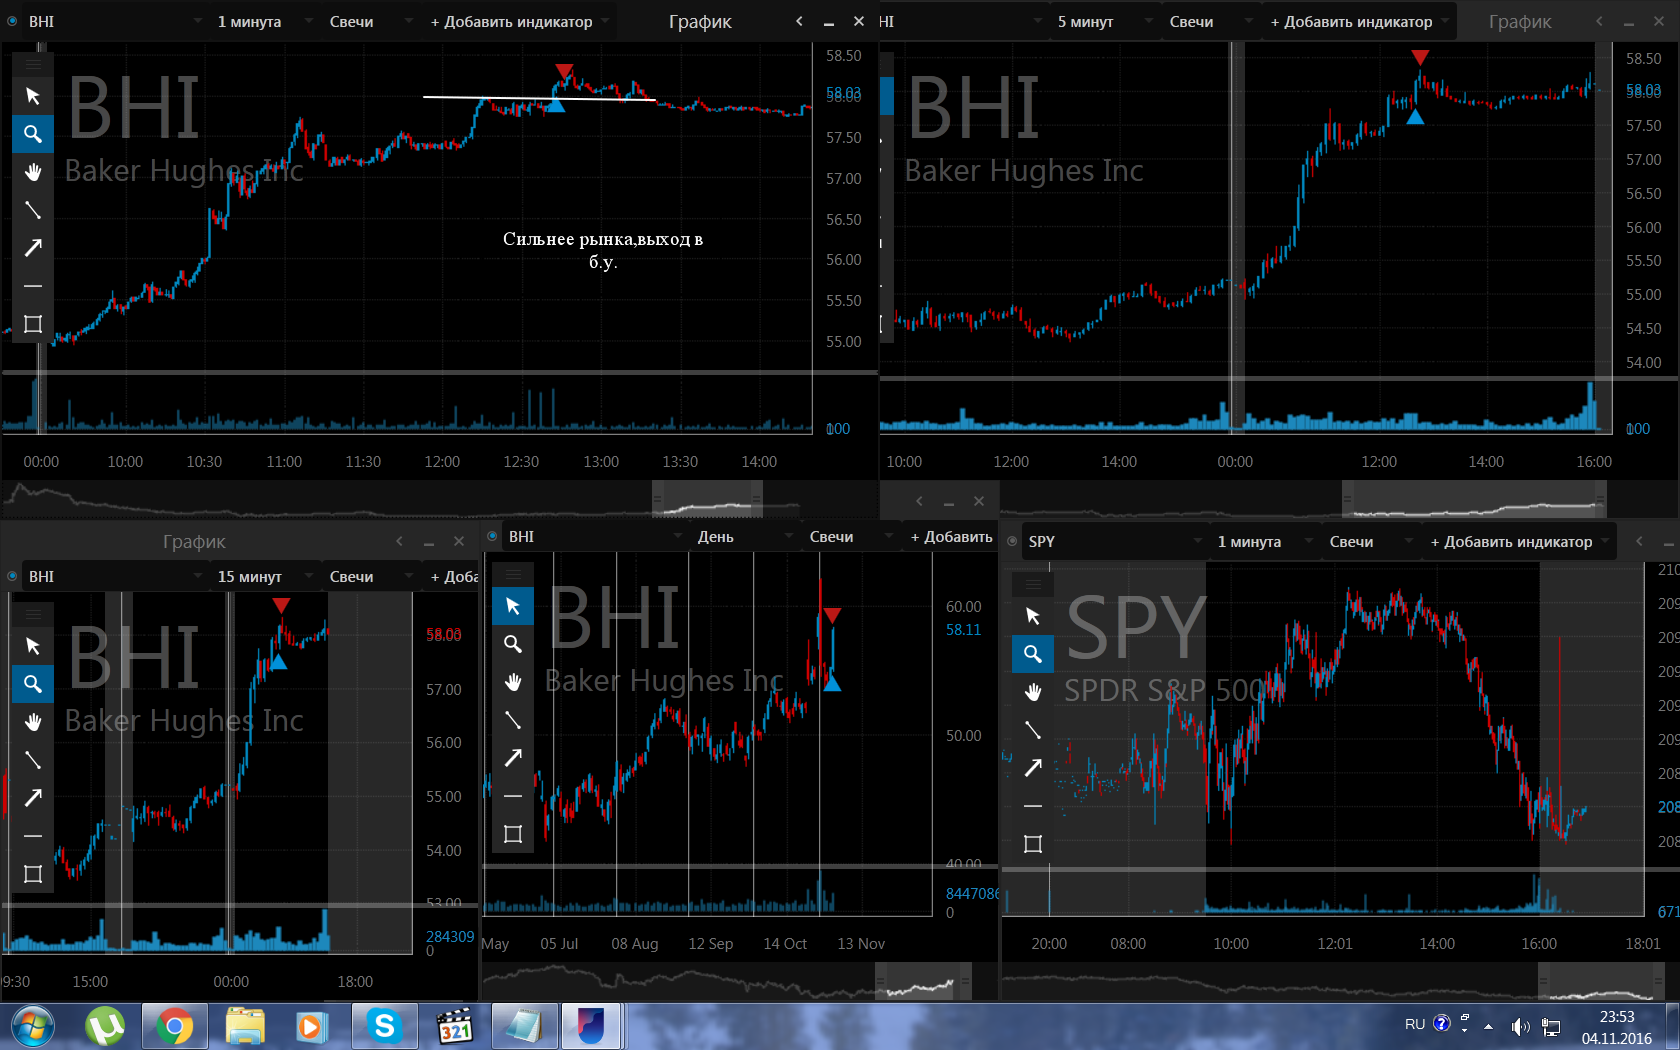Select the cursor tool in the BHI daily chart
Viewport: 1680px width, 1050px height.
tap(513, 606)
